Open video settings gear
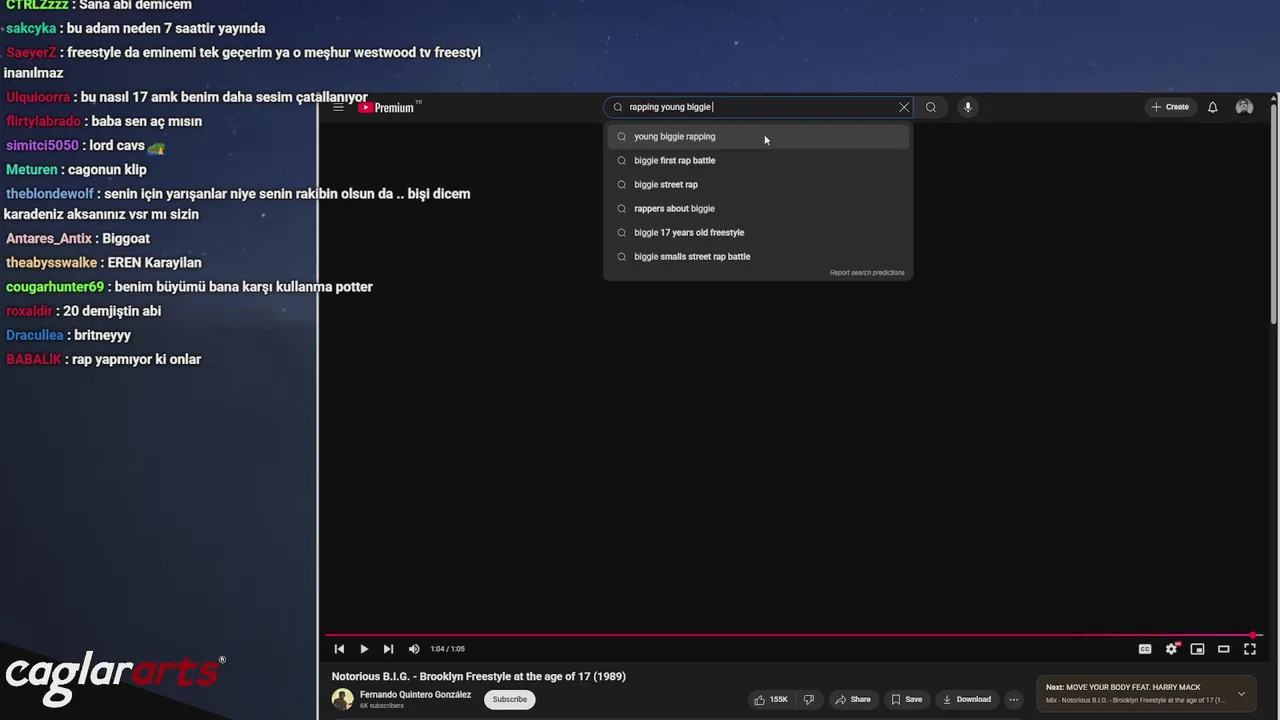This screenshot has height=720, width=1280. pyautogui.click(x=1171, y=649)
